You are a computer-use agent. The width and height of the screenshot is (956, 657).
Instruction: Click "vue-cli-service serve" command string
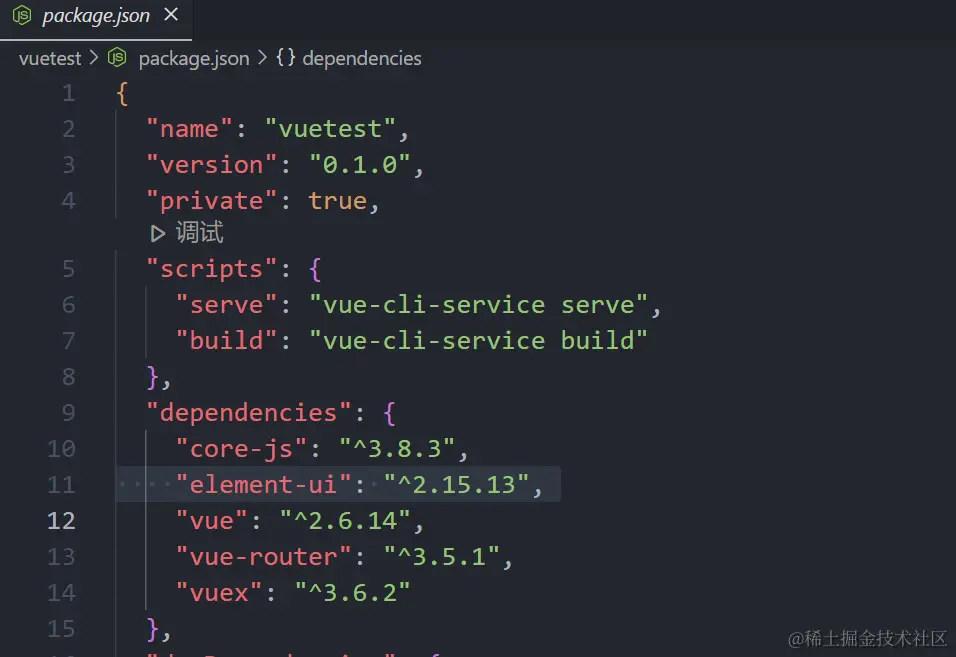click(x=479, y=305)
